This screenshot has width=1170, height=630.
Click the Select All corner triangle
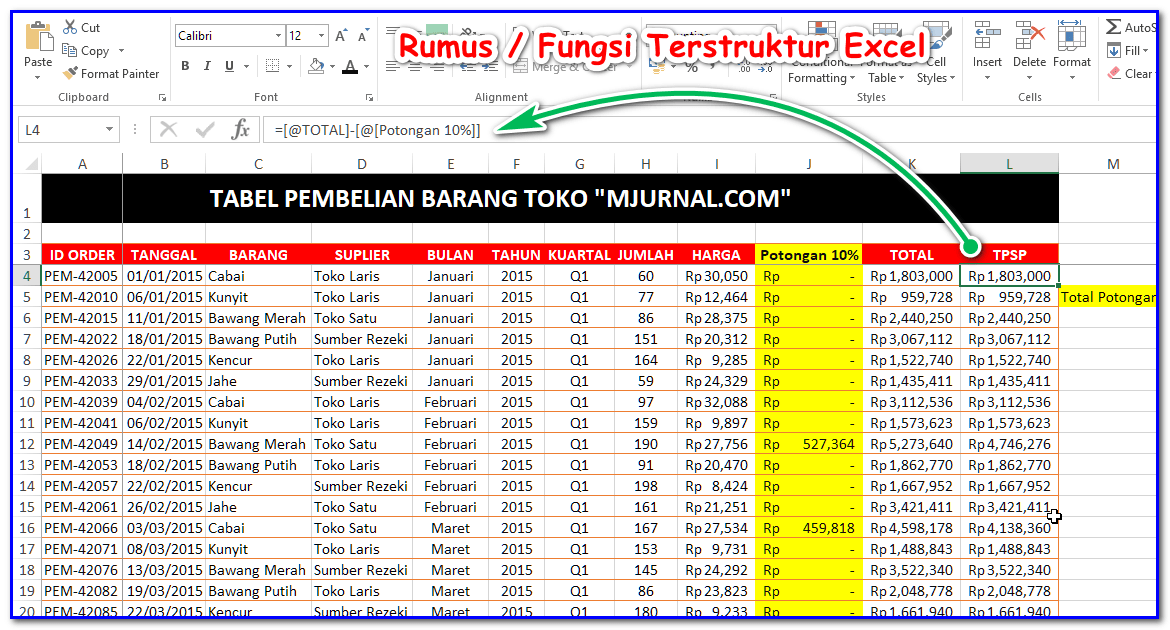(31, 163)
